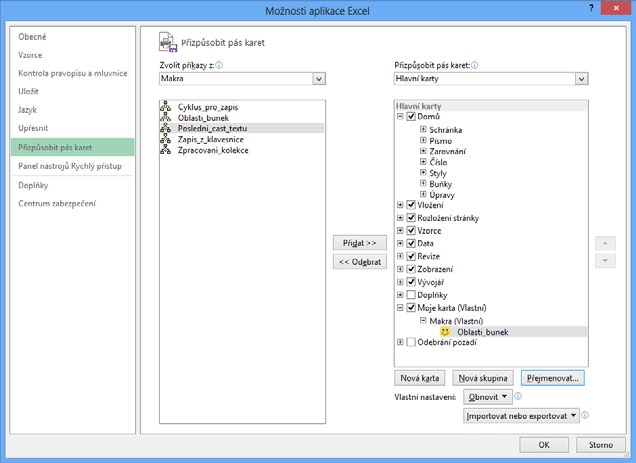Click the macro icon beside Oblasti_bunek in left list
Screen dimensions: 636x463
[165, 118]
